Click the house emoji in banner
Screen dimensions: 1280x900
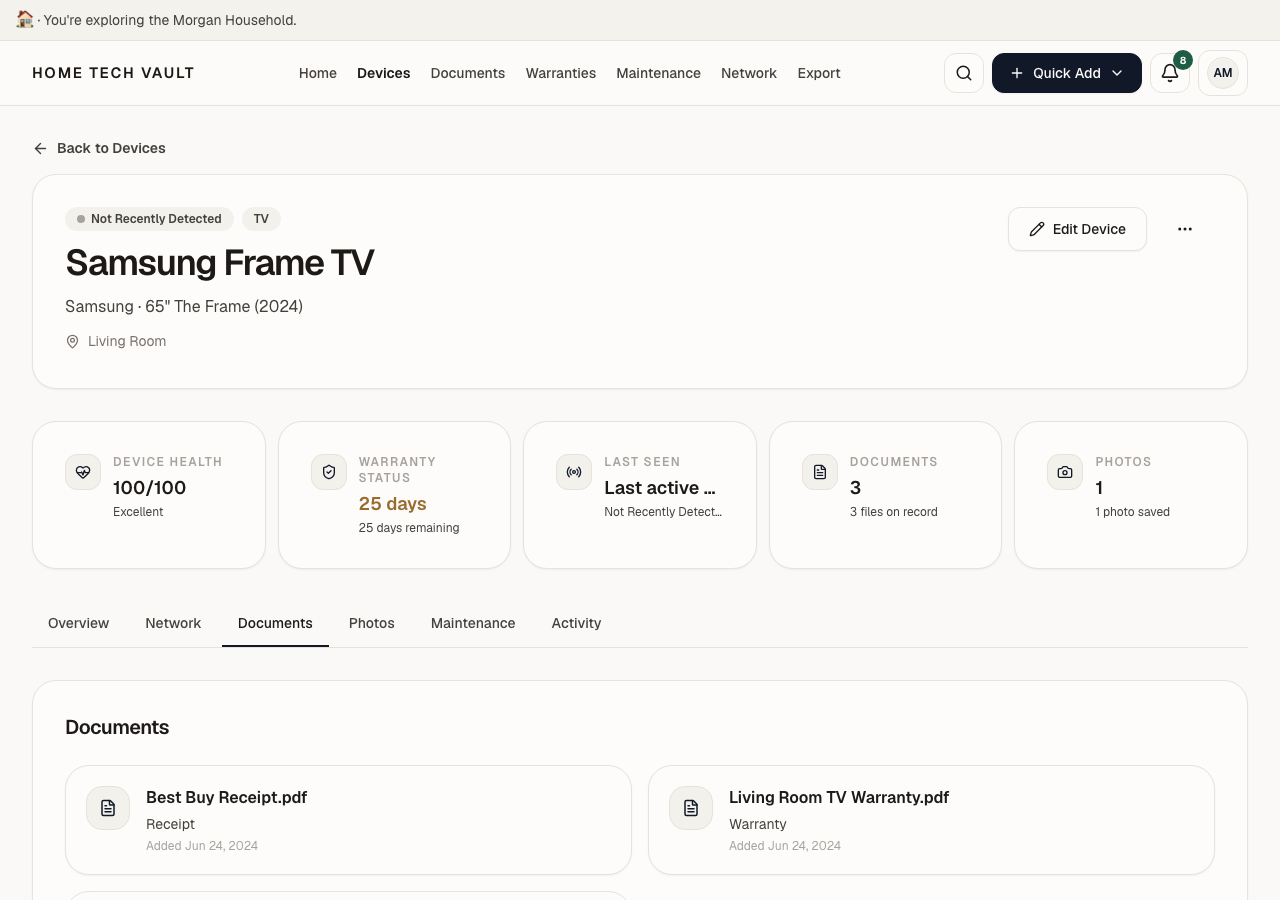(25, 19)
